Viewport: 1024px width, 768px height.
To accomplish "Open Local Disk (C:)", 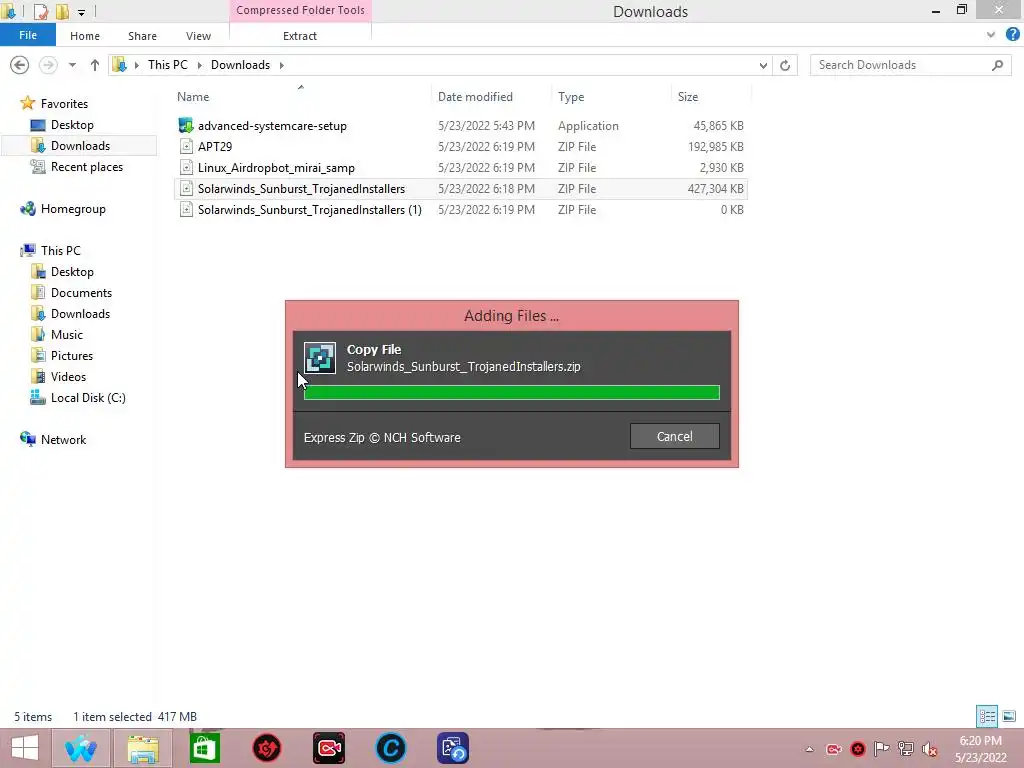I will click(88, 398).
